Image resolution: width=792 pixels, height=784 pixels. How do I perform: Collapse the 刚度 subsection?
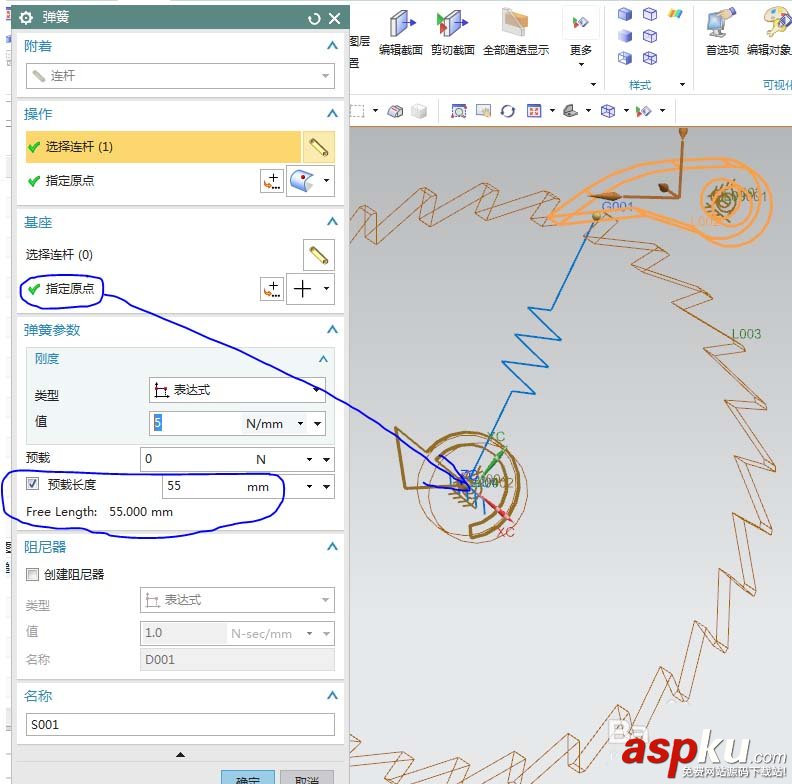click(323, 359)
